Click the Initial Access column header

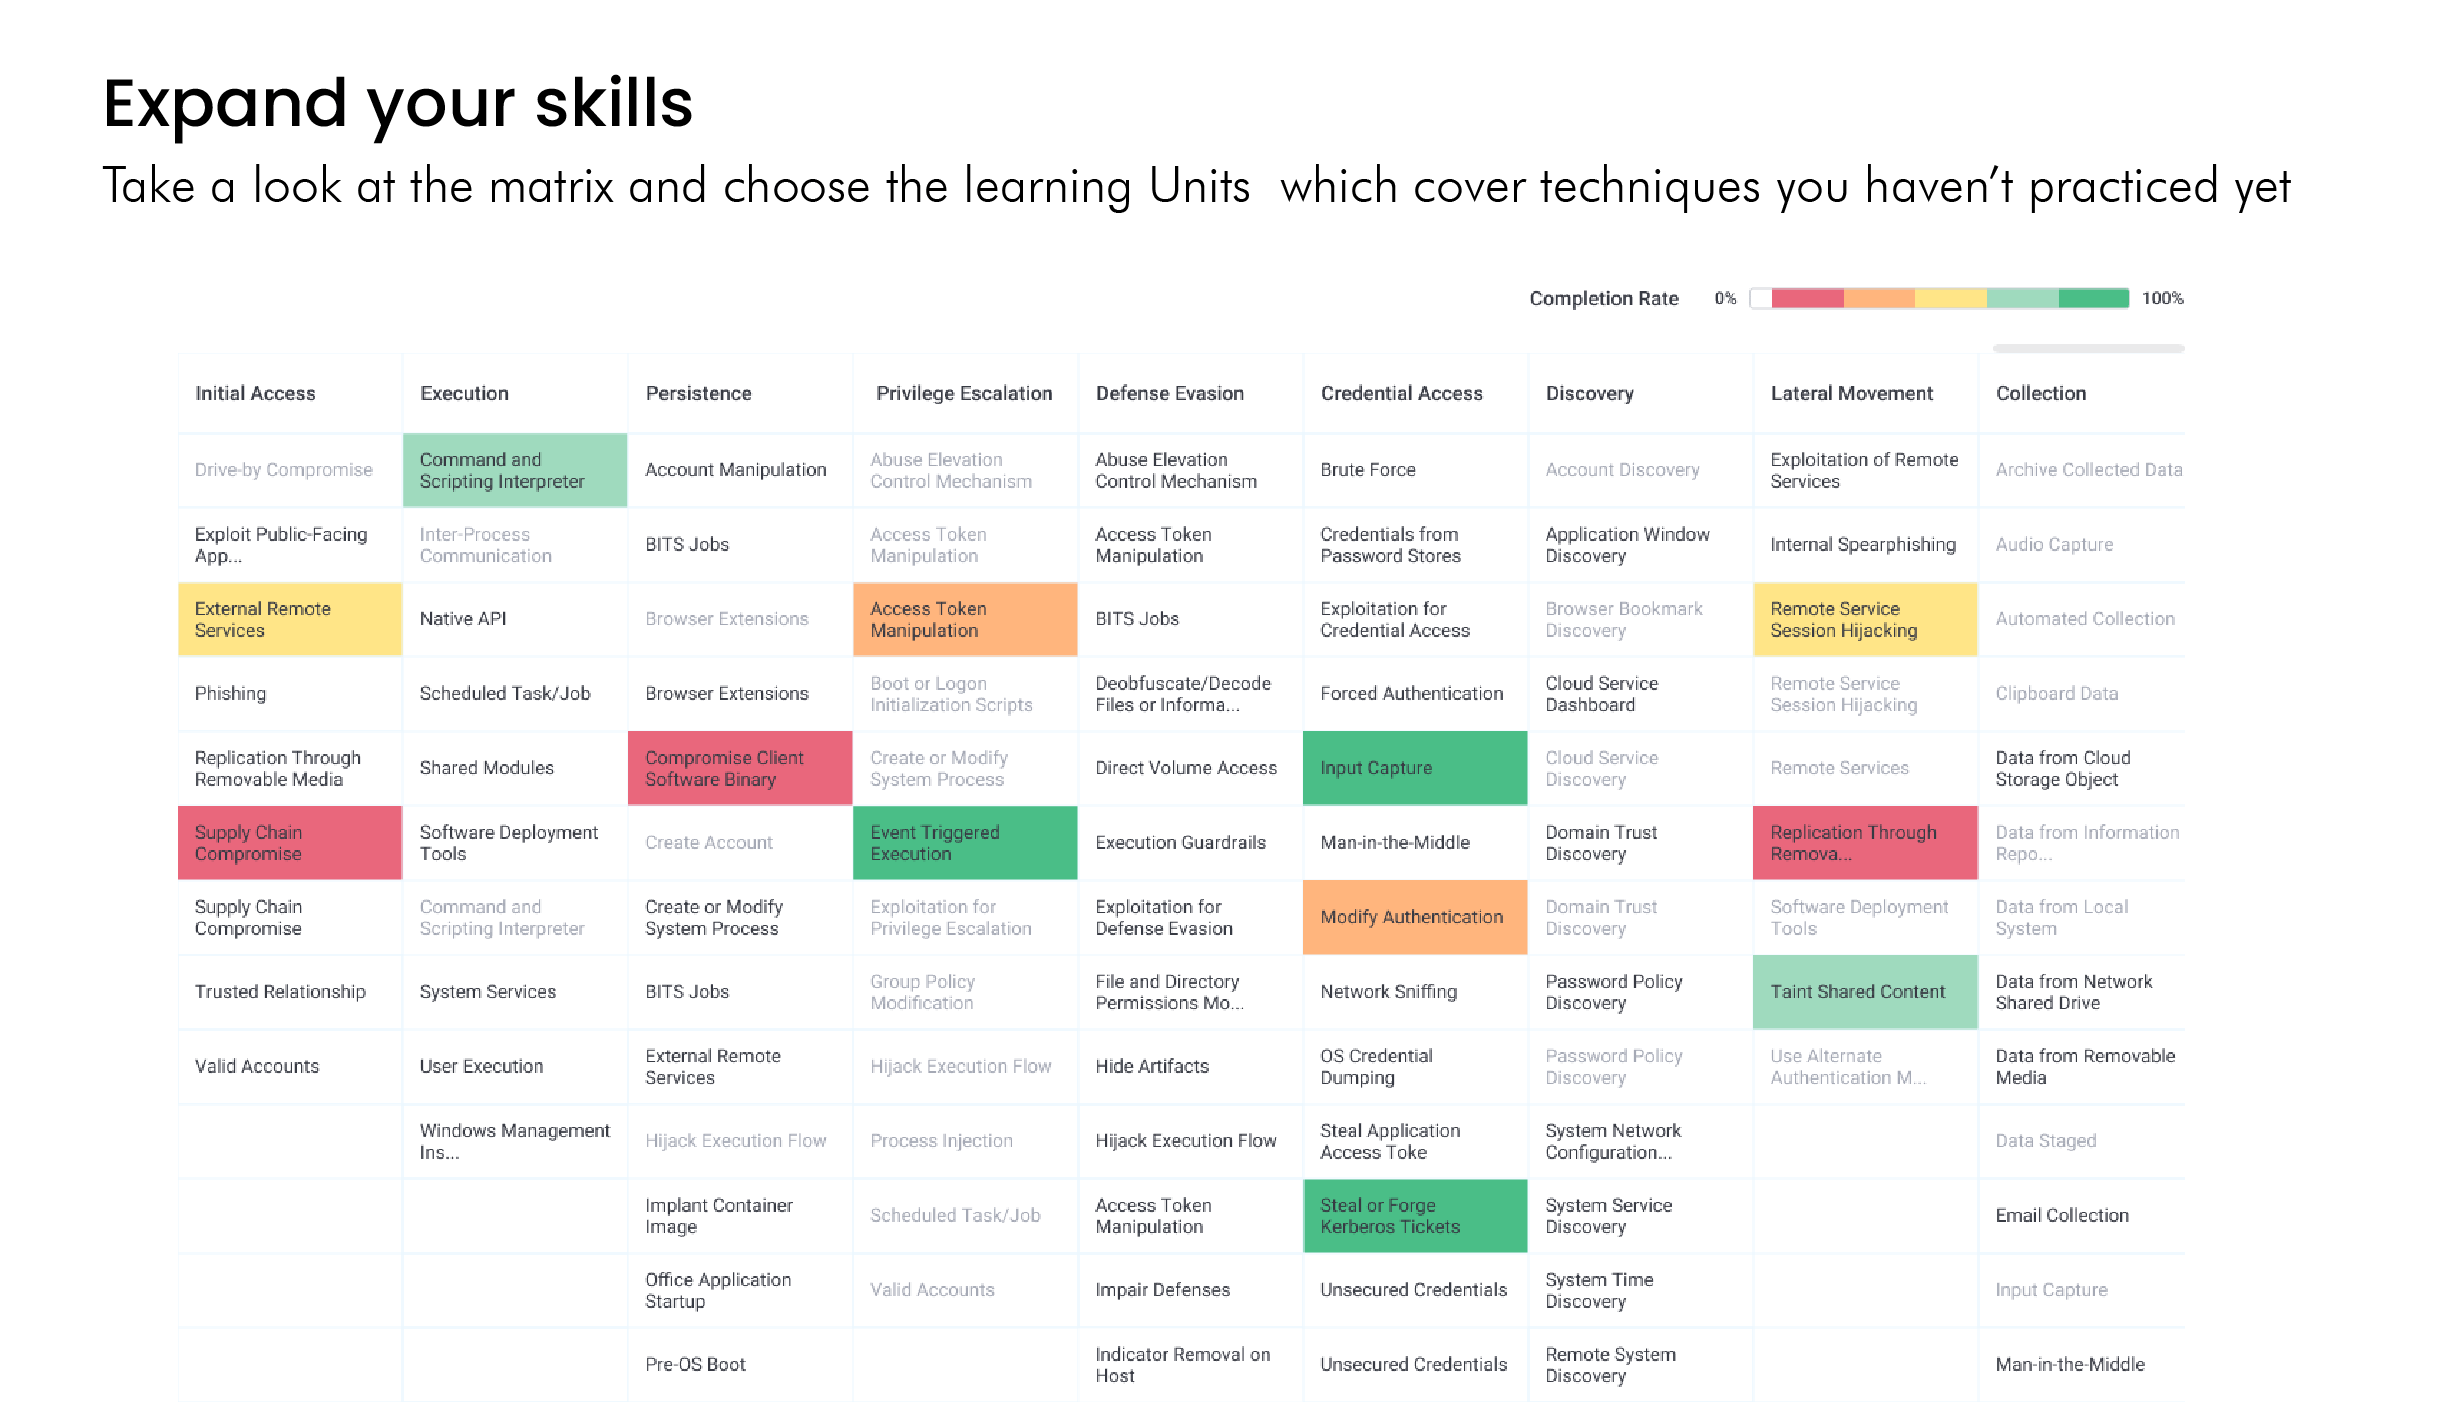click(x=255, y=393)
